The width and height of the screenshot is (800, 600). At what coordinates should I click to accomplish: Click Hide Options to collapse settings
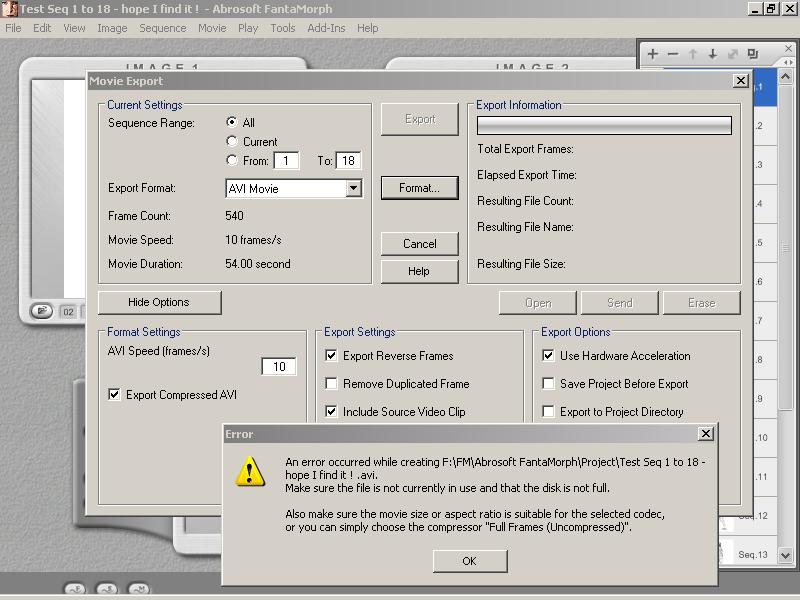(x=159, y=302)
